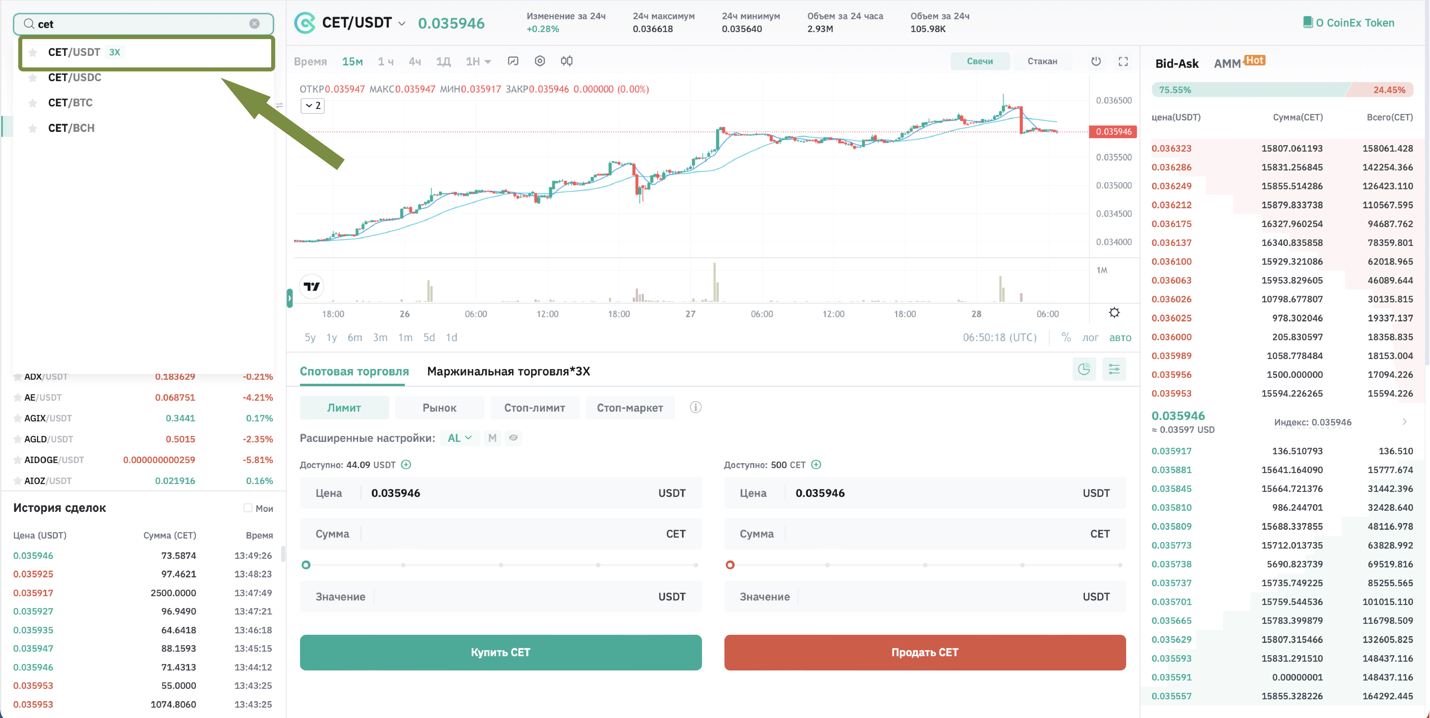Add USDT funds via plus icon
Screen dimensions: 1430x718
406,465
